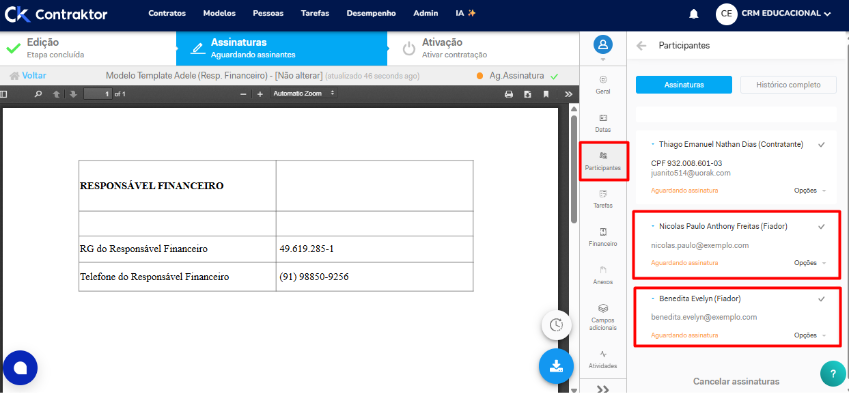This screenshot has width=849, height=393.
Task: Open the Geral sidebar section
Action: click(603, 86)
